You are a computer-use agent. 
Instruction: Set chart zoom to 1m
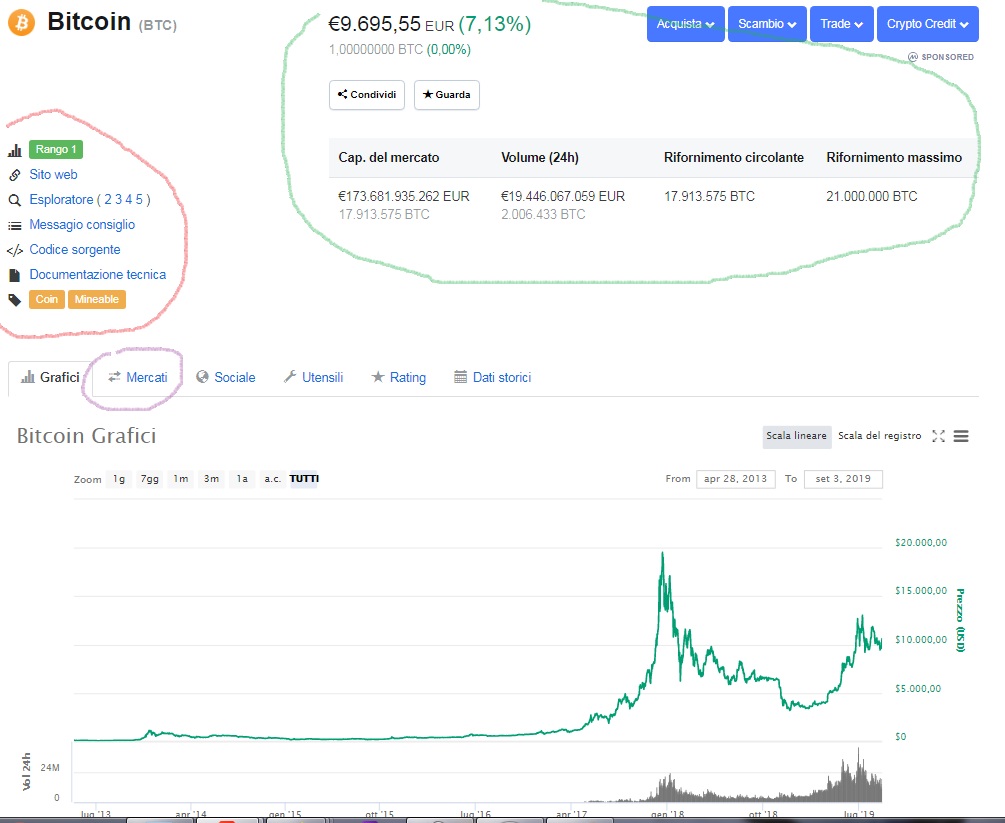click(181, 479)
